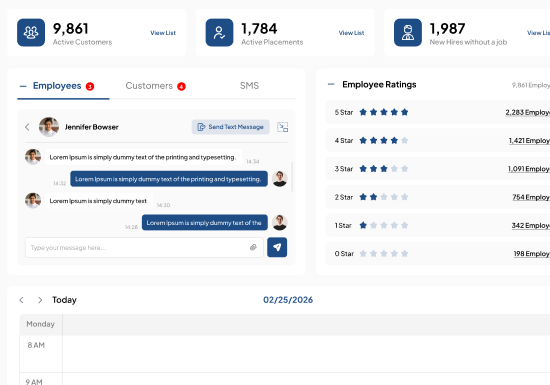This screenshot has height=385, width=550.
Task: Click the Today calendar button
Action: (x=64, y=300)
